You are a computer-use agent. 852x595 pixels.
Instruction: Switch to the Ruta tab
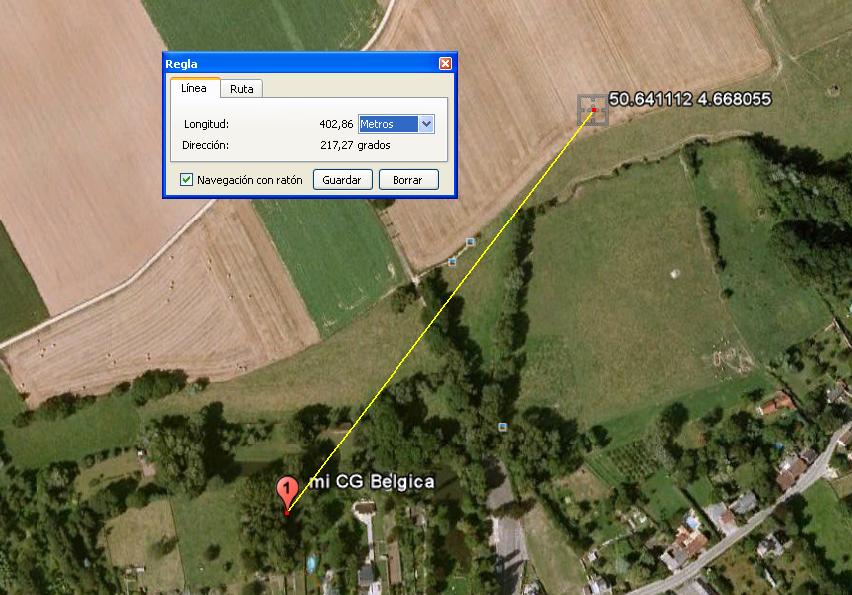click(241, 89)
